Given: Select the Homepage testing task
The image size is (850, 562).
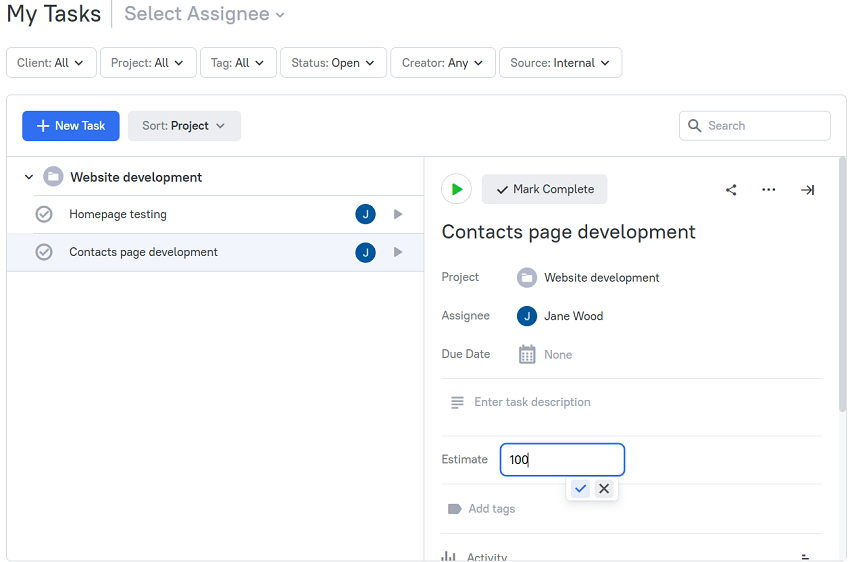Looking at the screenshot, I should [x=215, y=214].
